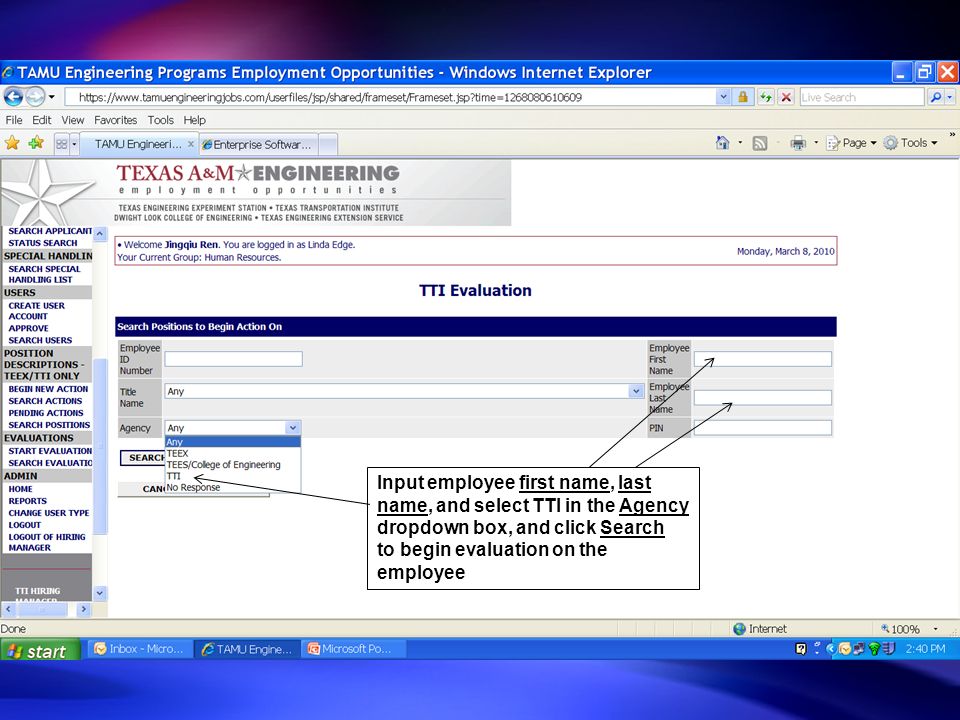Image resolution: width=960 pixels, height=720 pixels.
Task: Open Microsoft Po... taskbar item
Action: click(353, 649)
